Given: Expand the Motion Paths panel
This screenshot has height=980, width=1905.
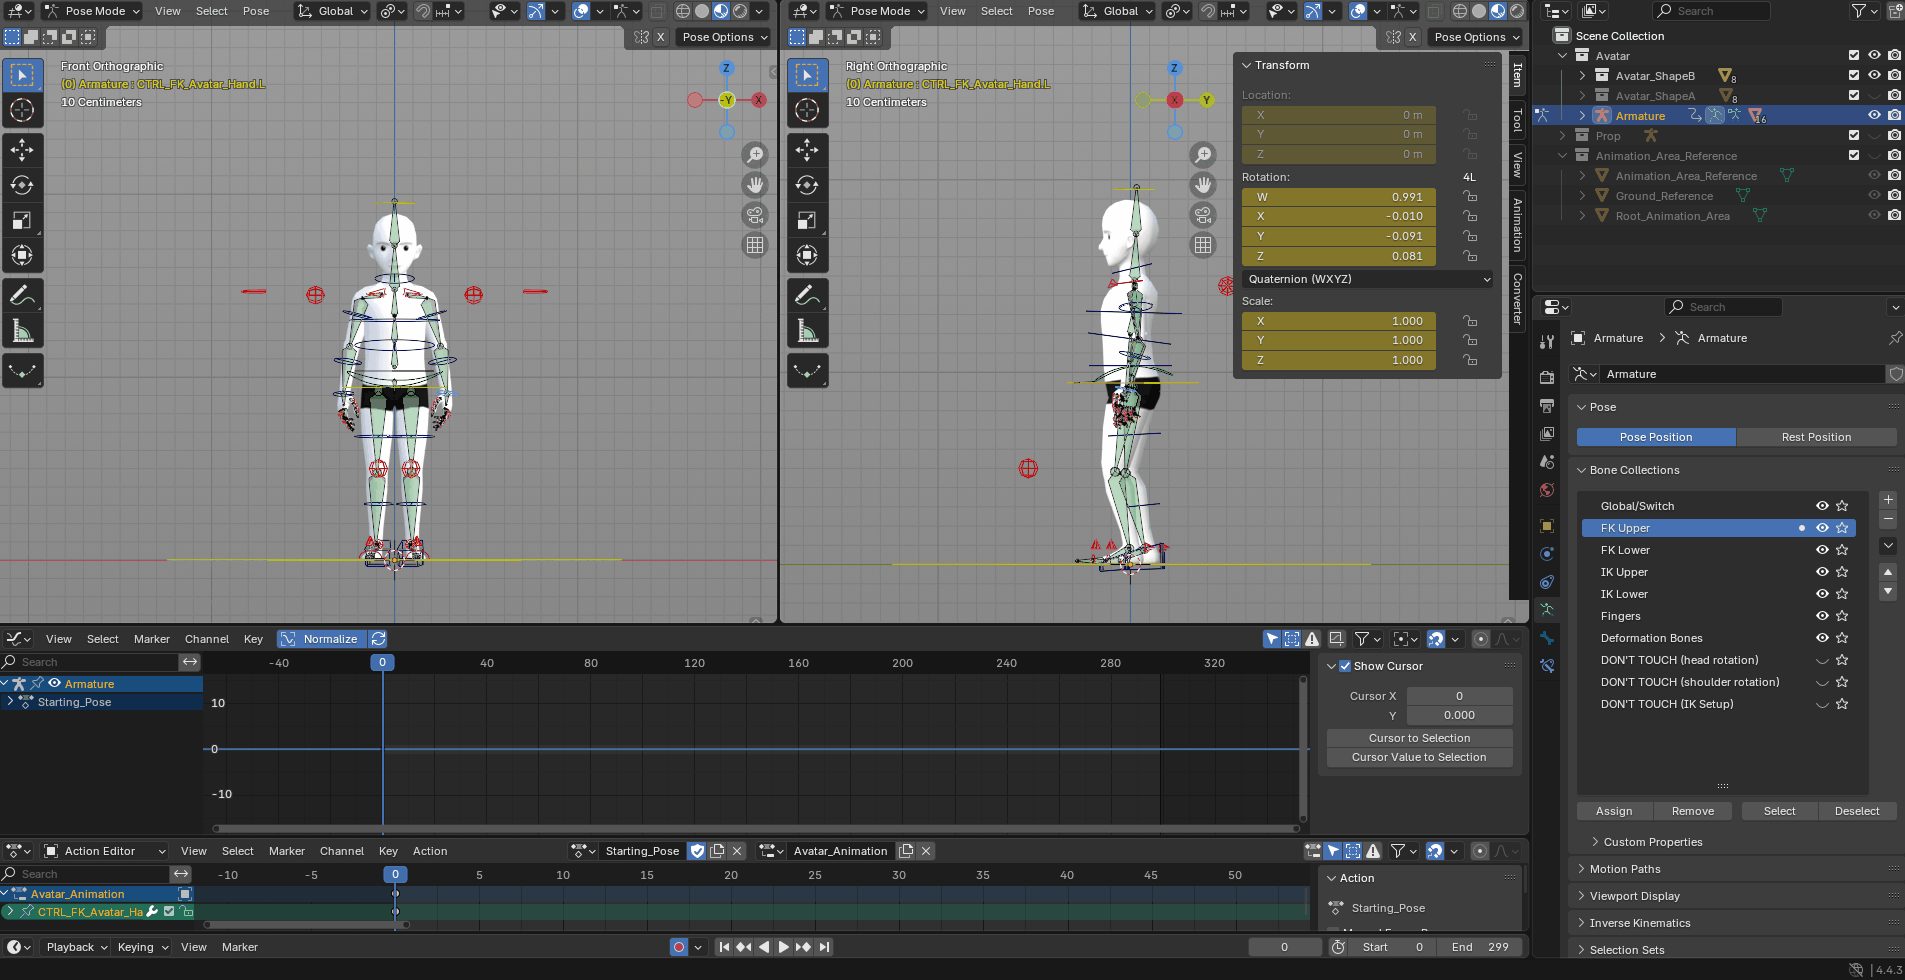Looking at the screenshot, I should pyautogui.click(x=1625, y=869).
